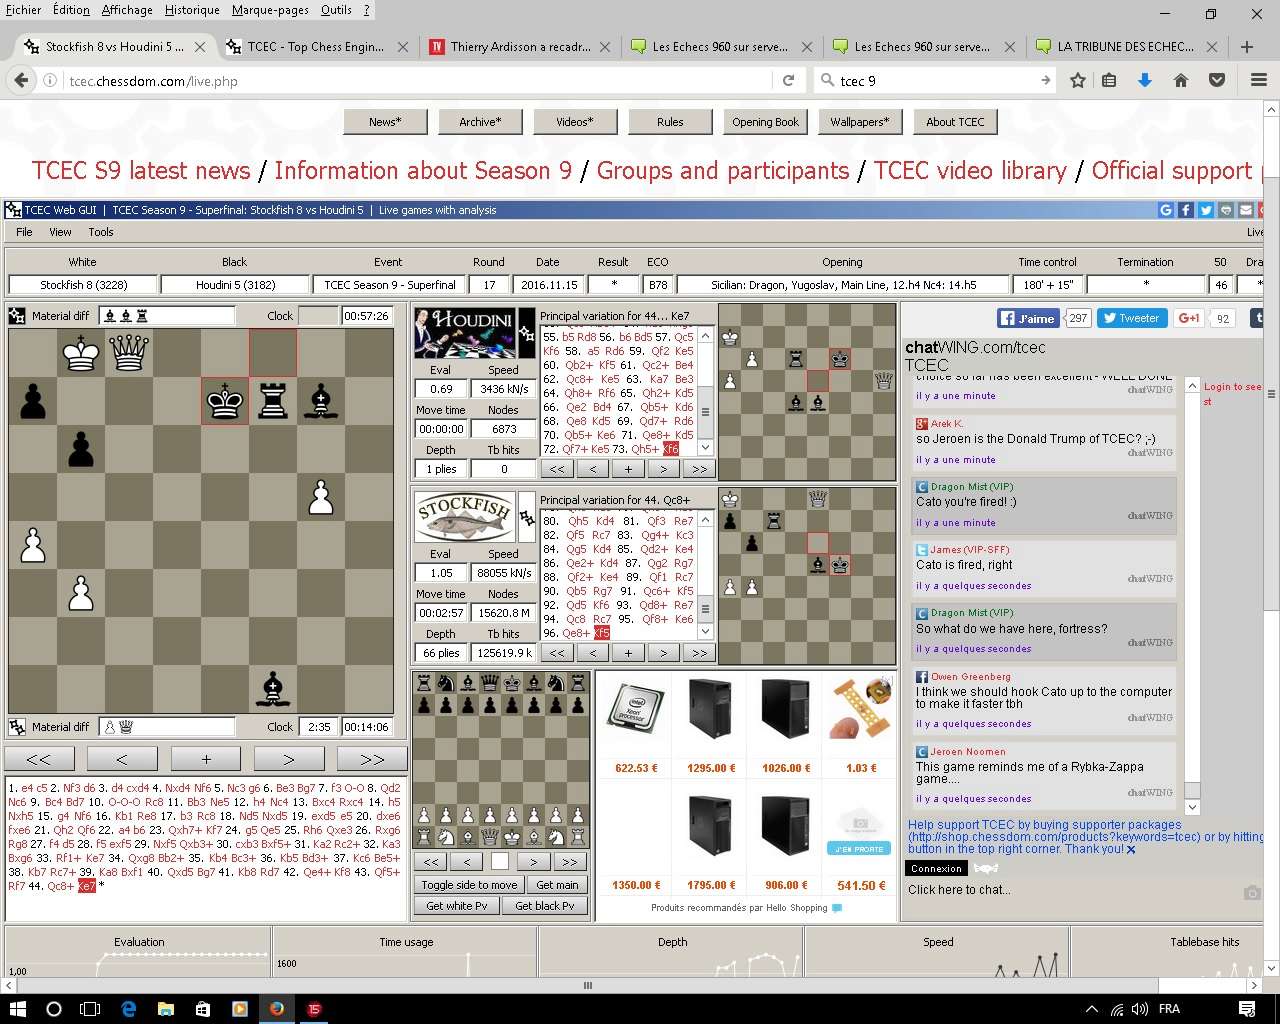
Task: Click the Get white Pv button
Action: tap(456, 906)
